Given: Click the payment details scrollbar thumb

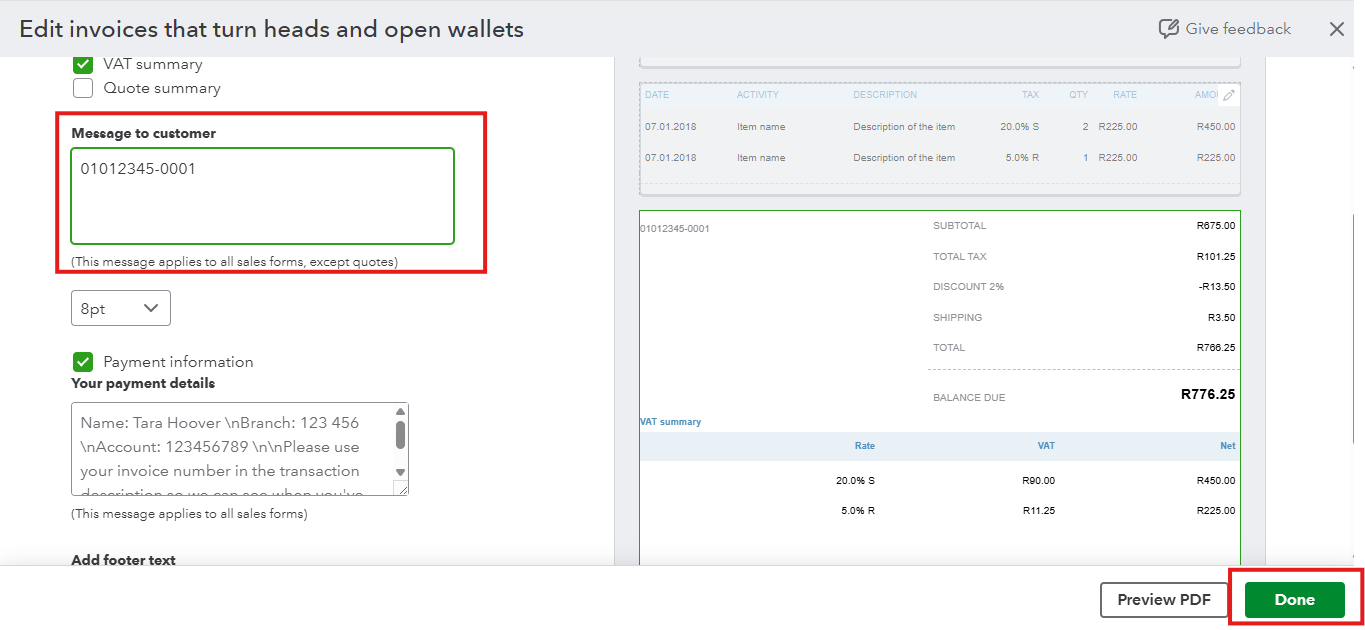Looking at the screenshot, I should click(400, 434).
